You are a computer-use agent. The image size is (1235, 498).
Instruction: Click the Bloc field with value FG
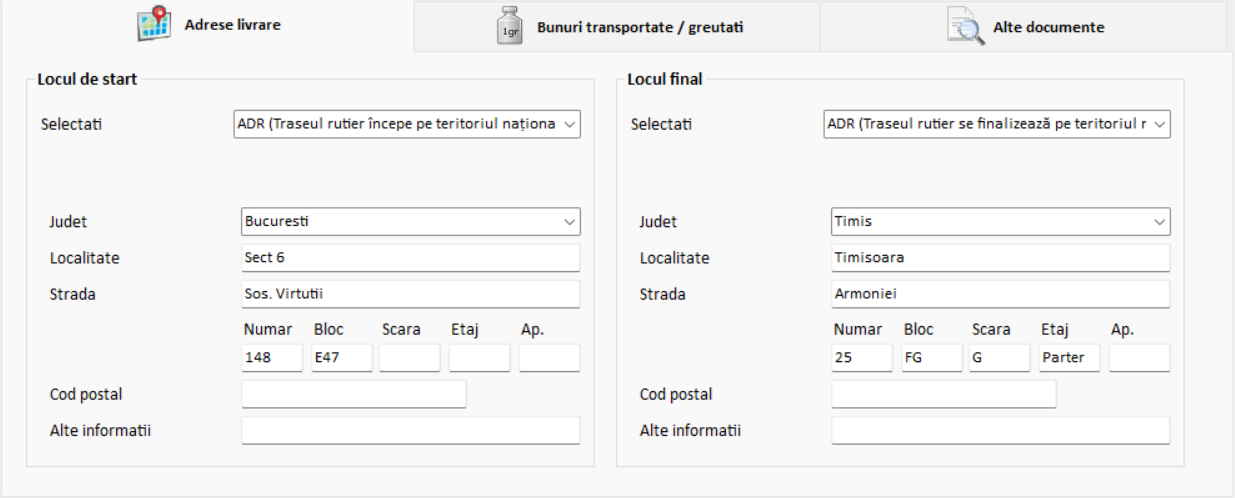(931, 358)
